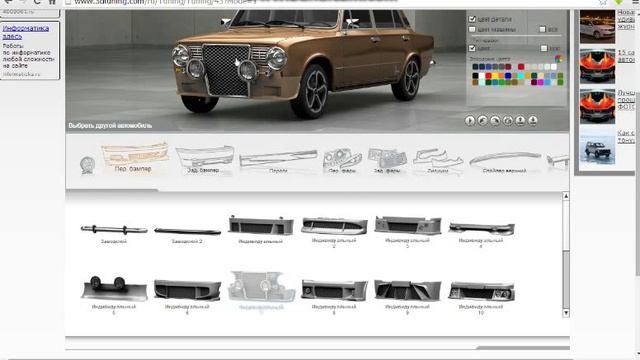The width and height of the screenshot is (640, 360).
Task: Open the 'Информатика здесь' ad link
Action: tap(26, 32)
